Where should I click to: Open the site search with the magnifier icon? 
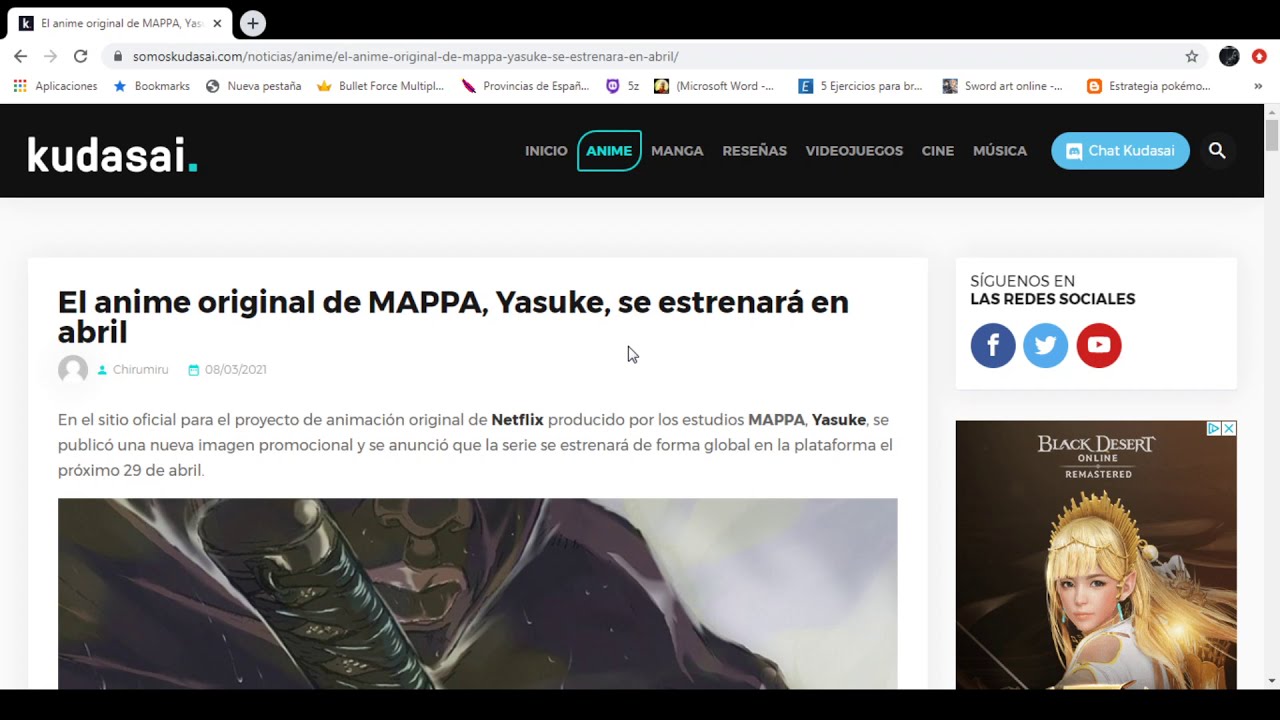tap(1217, 150)
